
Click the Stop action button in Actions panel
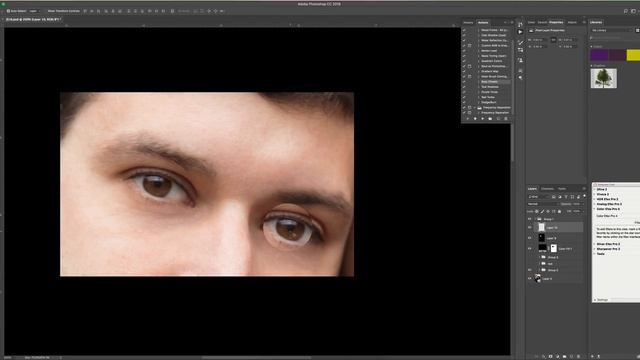468,118
